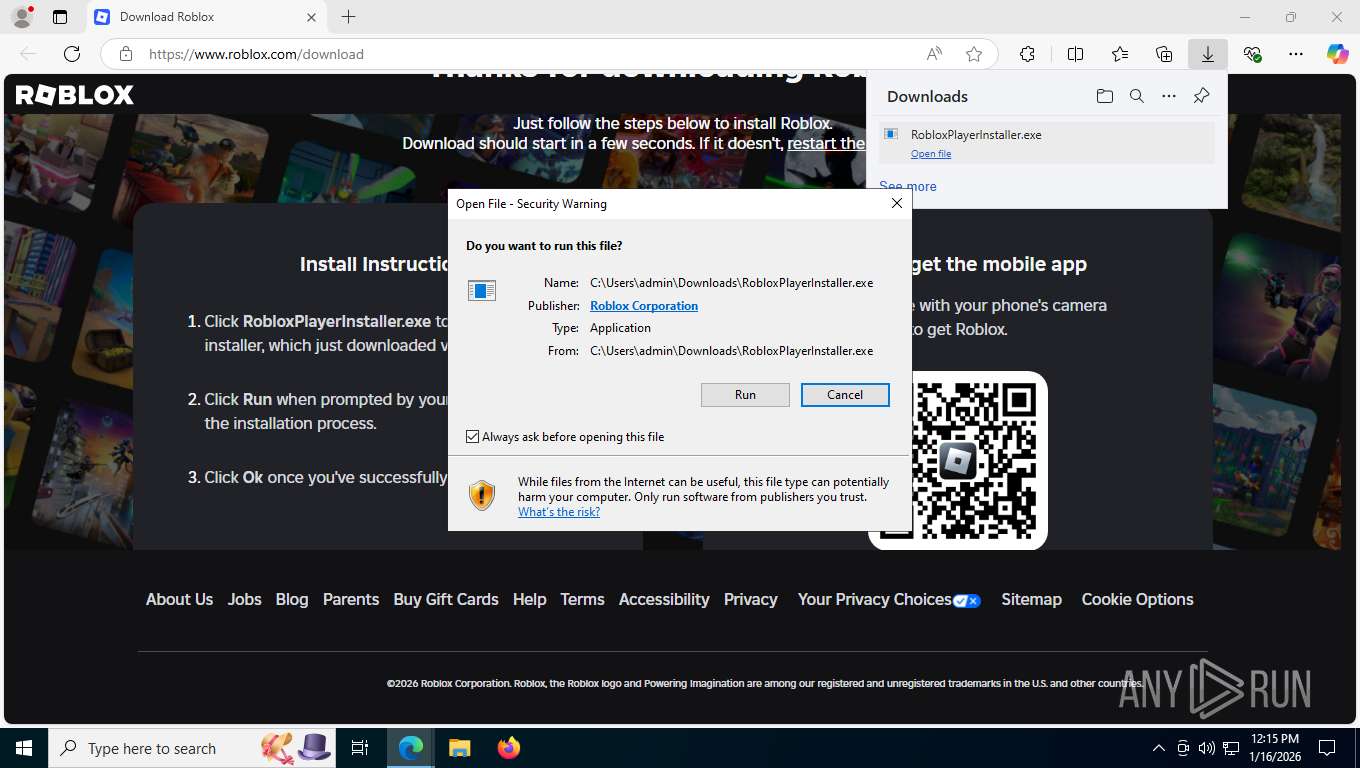This screenshot has height=768, width=1360.
Task: Open Browser essentials heart icon
Action: [x=1252, y=54]
